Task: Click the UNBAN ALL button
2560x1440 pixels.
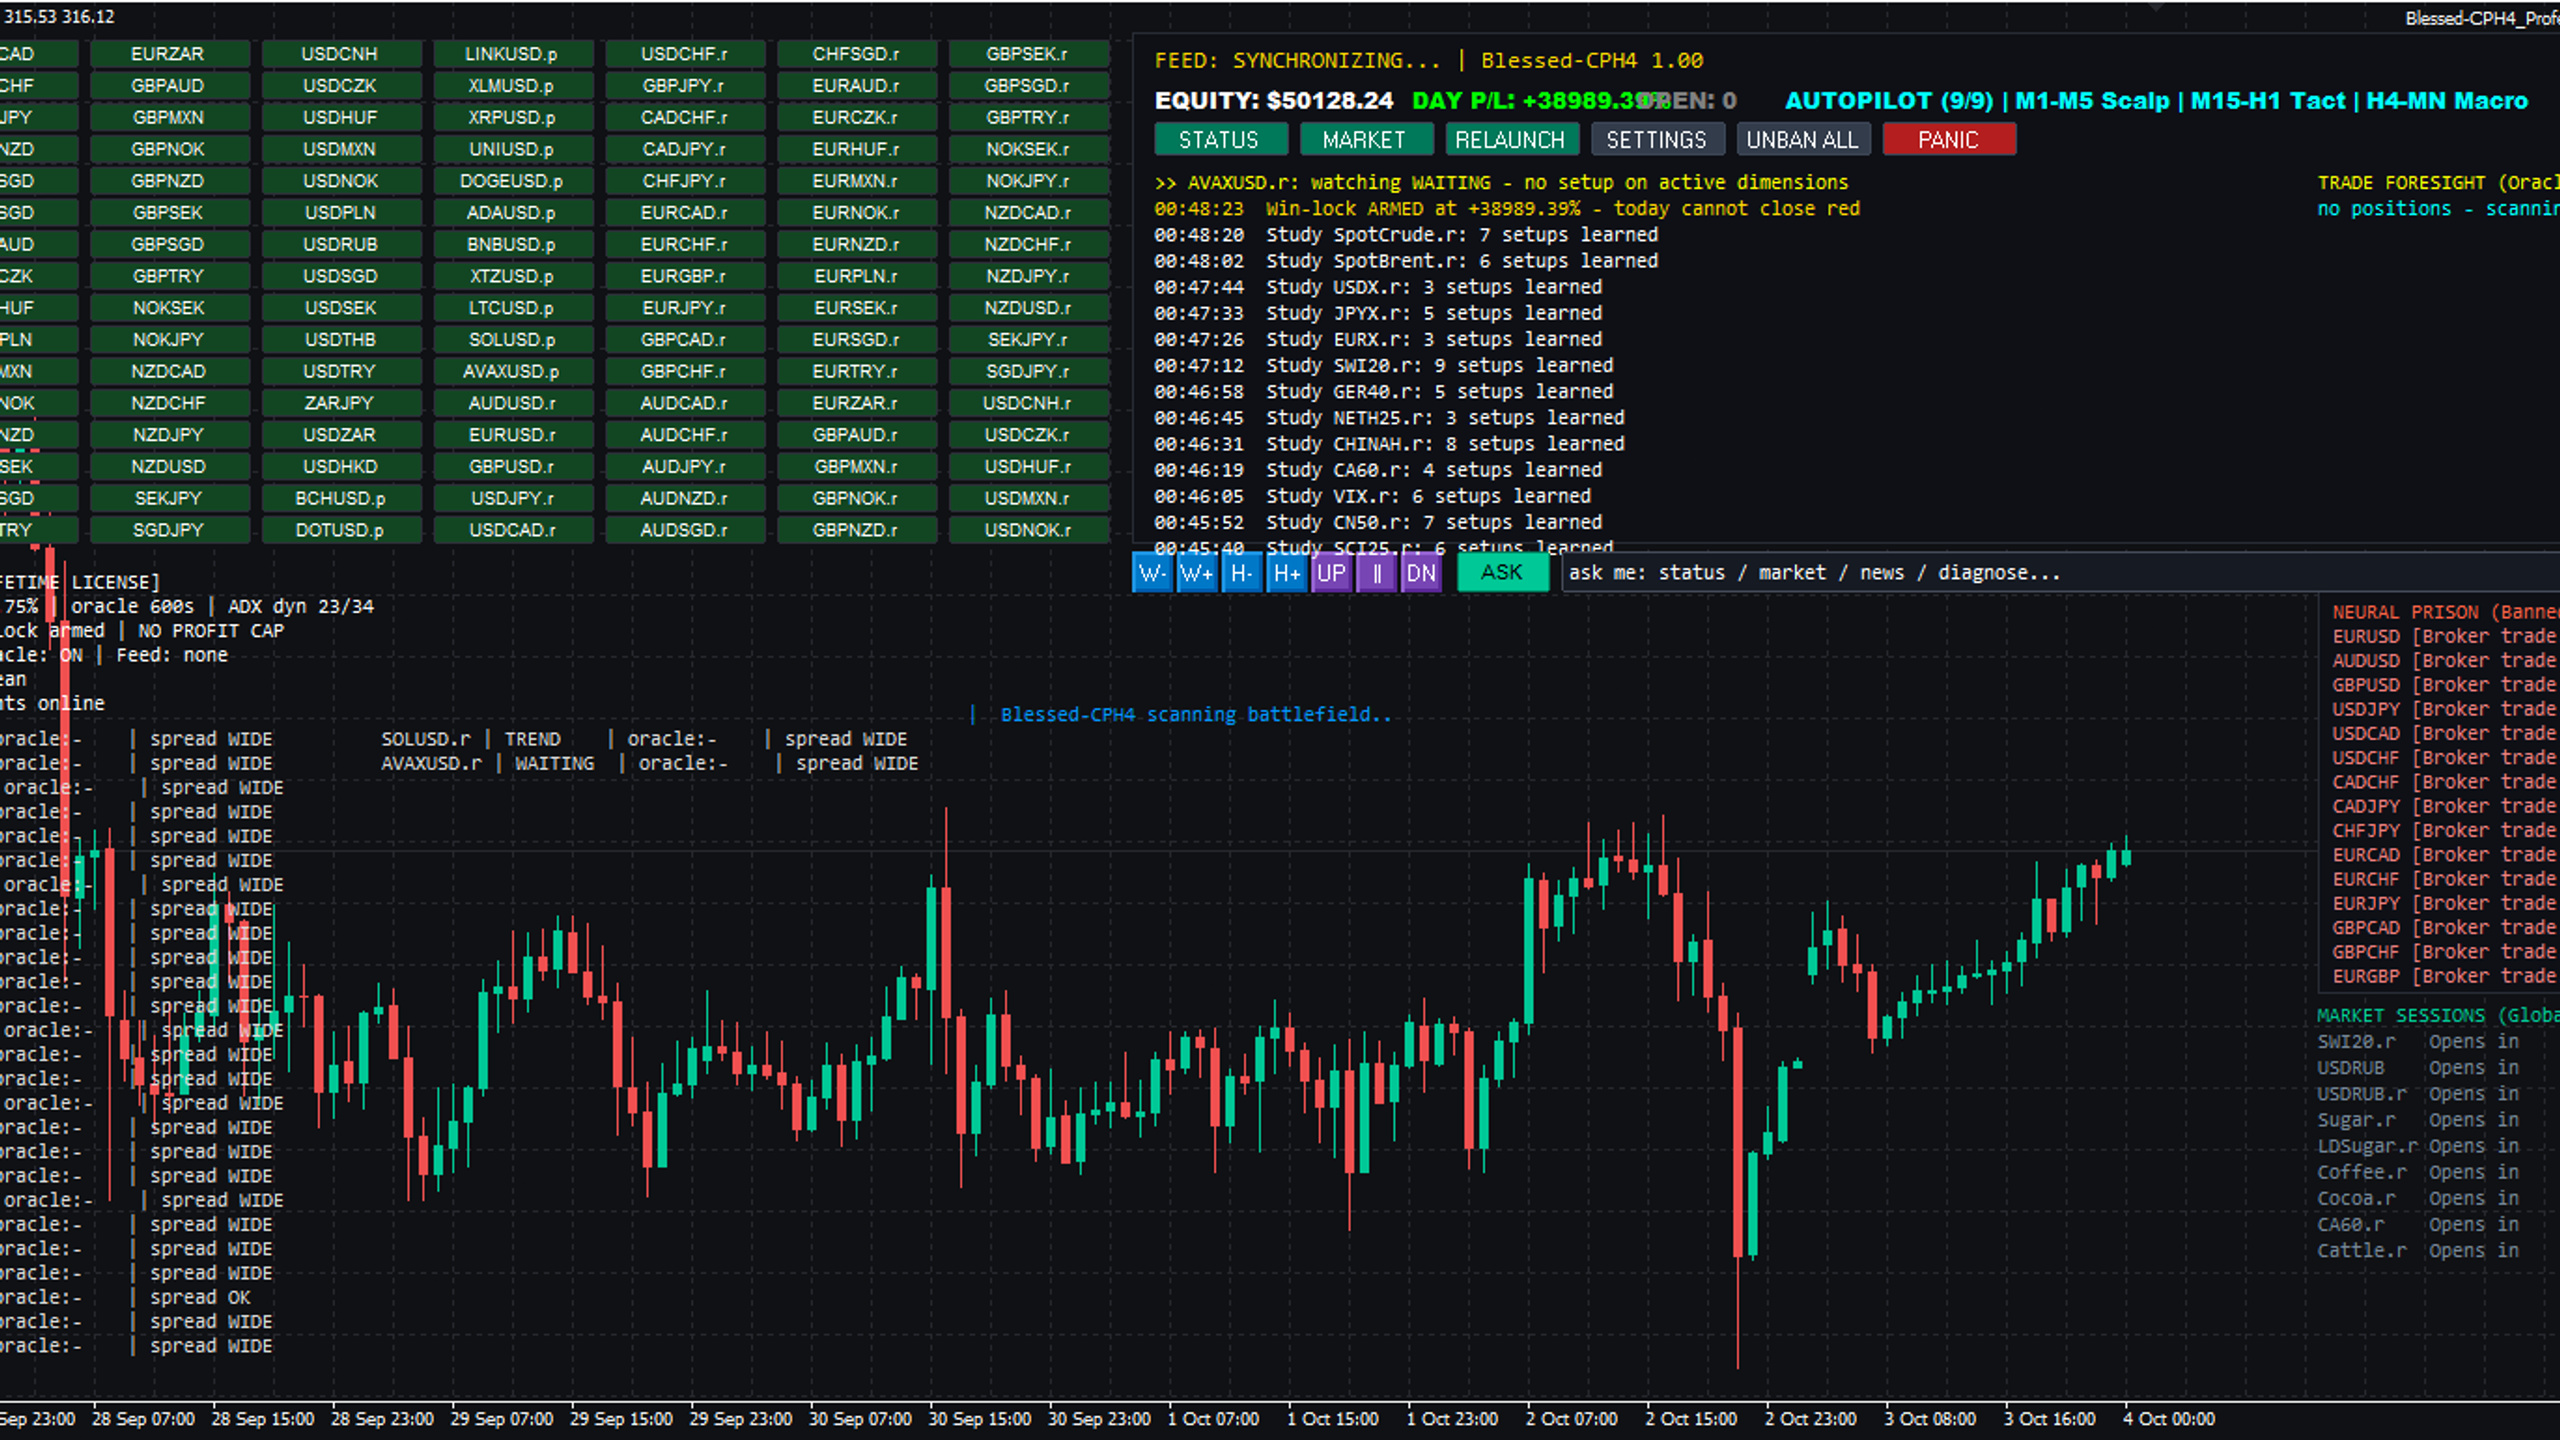Action: pyautogui.click(x=1803, y=140)
